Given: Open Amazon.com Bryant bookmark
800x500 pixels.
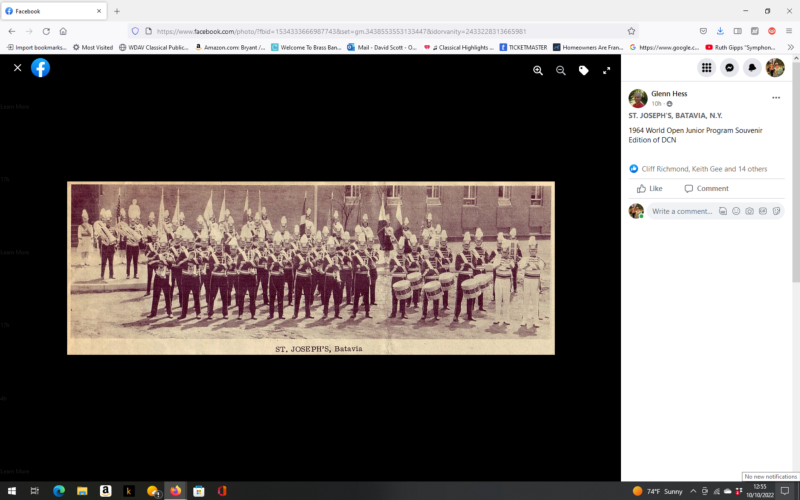Looking at the screenshot, I should tap(230, 47).
